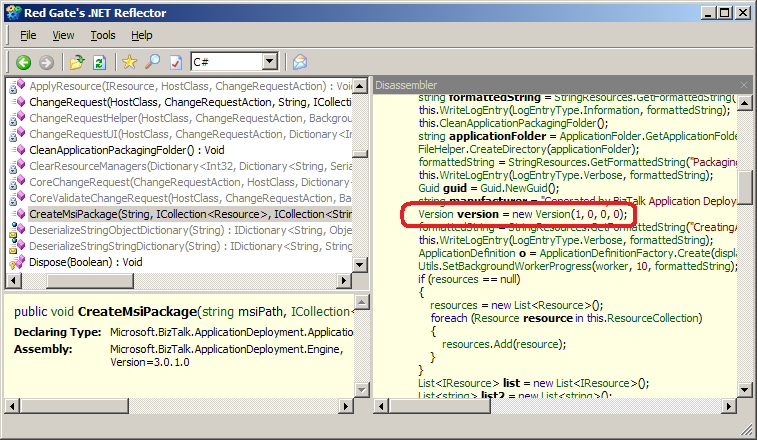The image size is (757, 440).
Task: Click the tree pane scroll left arrow
Action: tap(13, 280)
